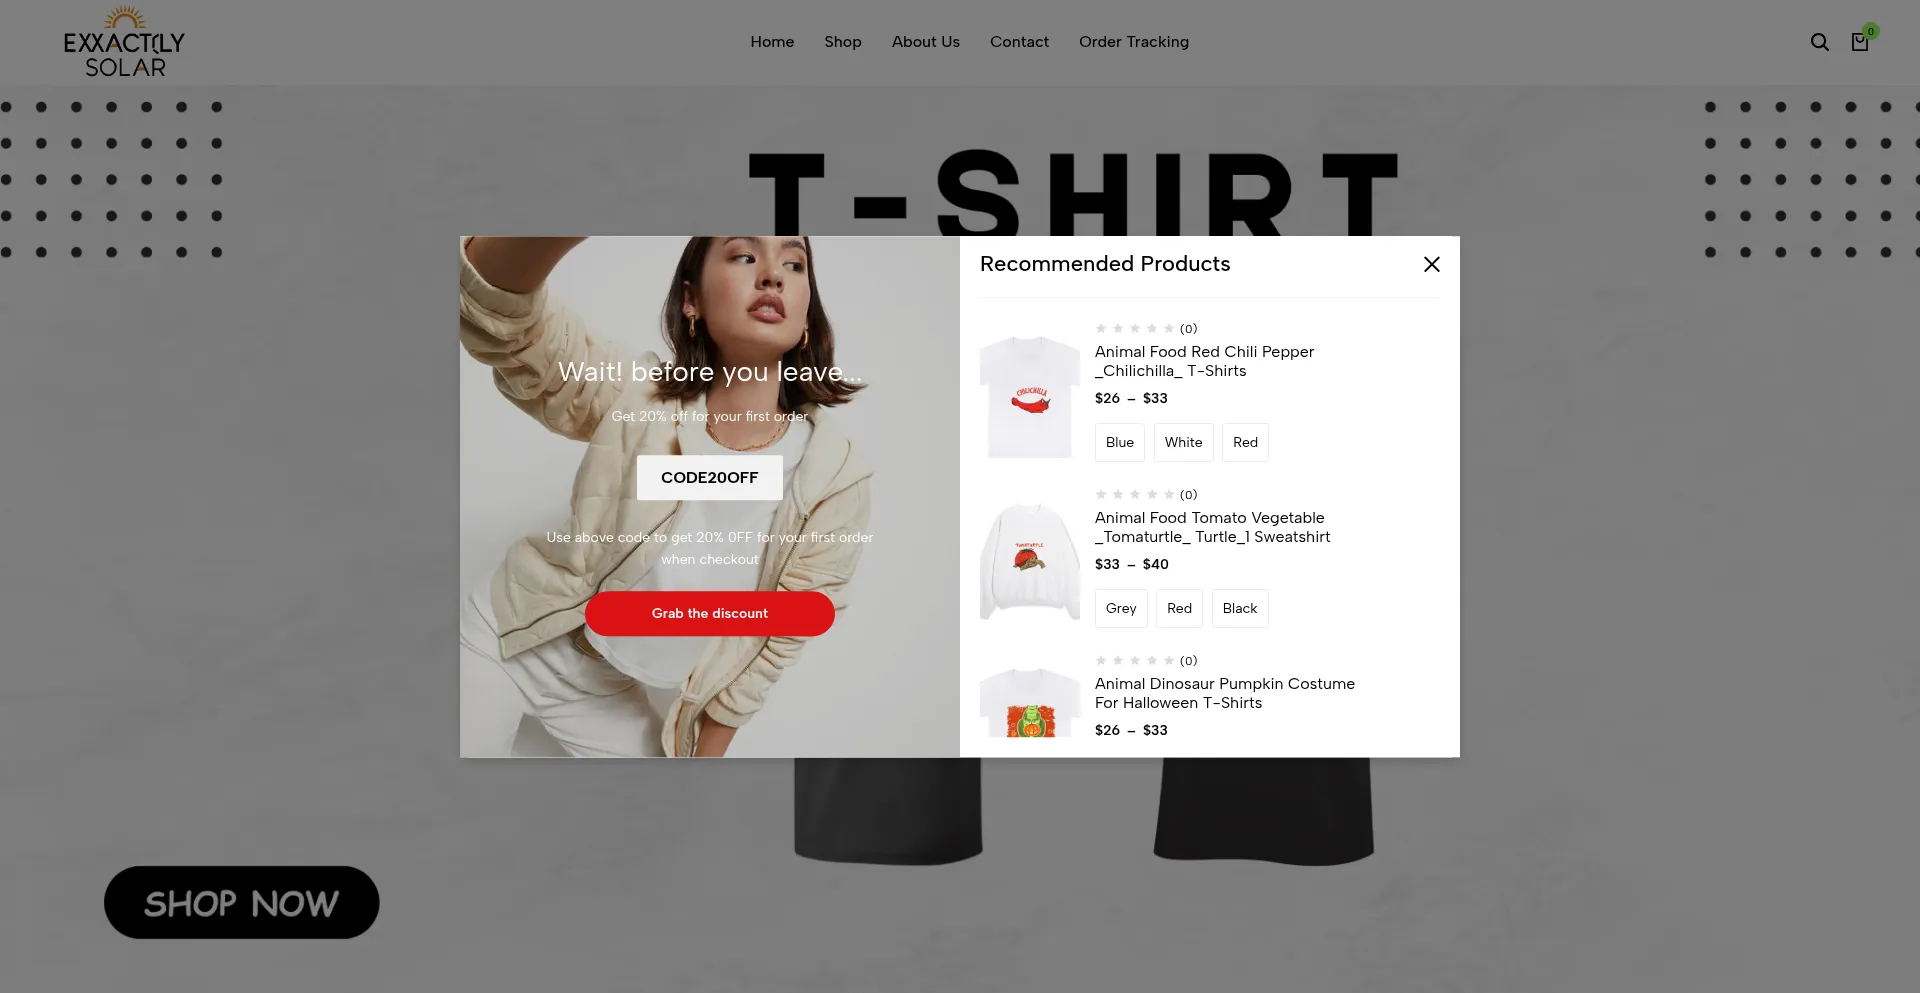Image resolution: width=1920 pixels, height=993 pixels.
Task: Open the search magnifier icon
Action: [1819, 42]
